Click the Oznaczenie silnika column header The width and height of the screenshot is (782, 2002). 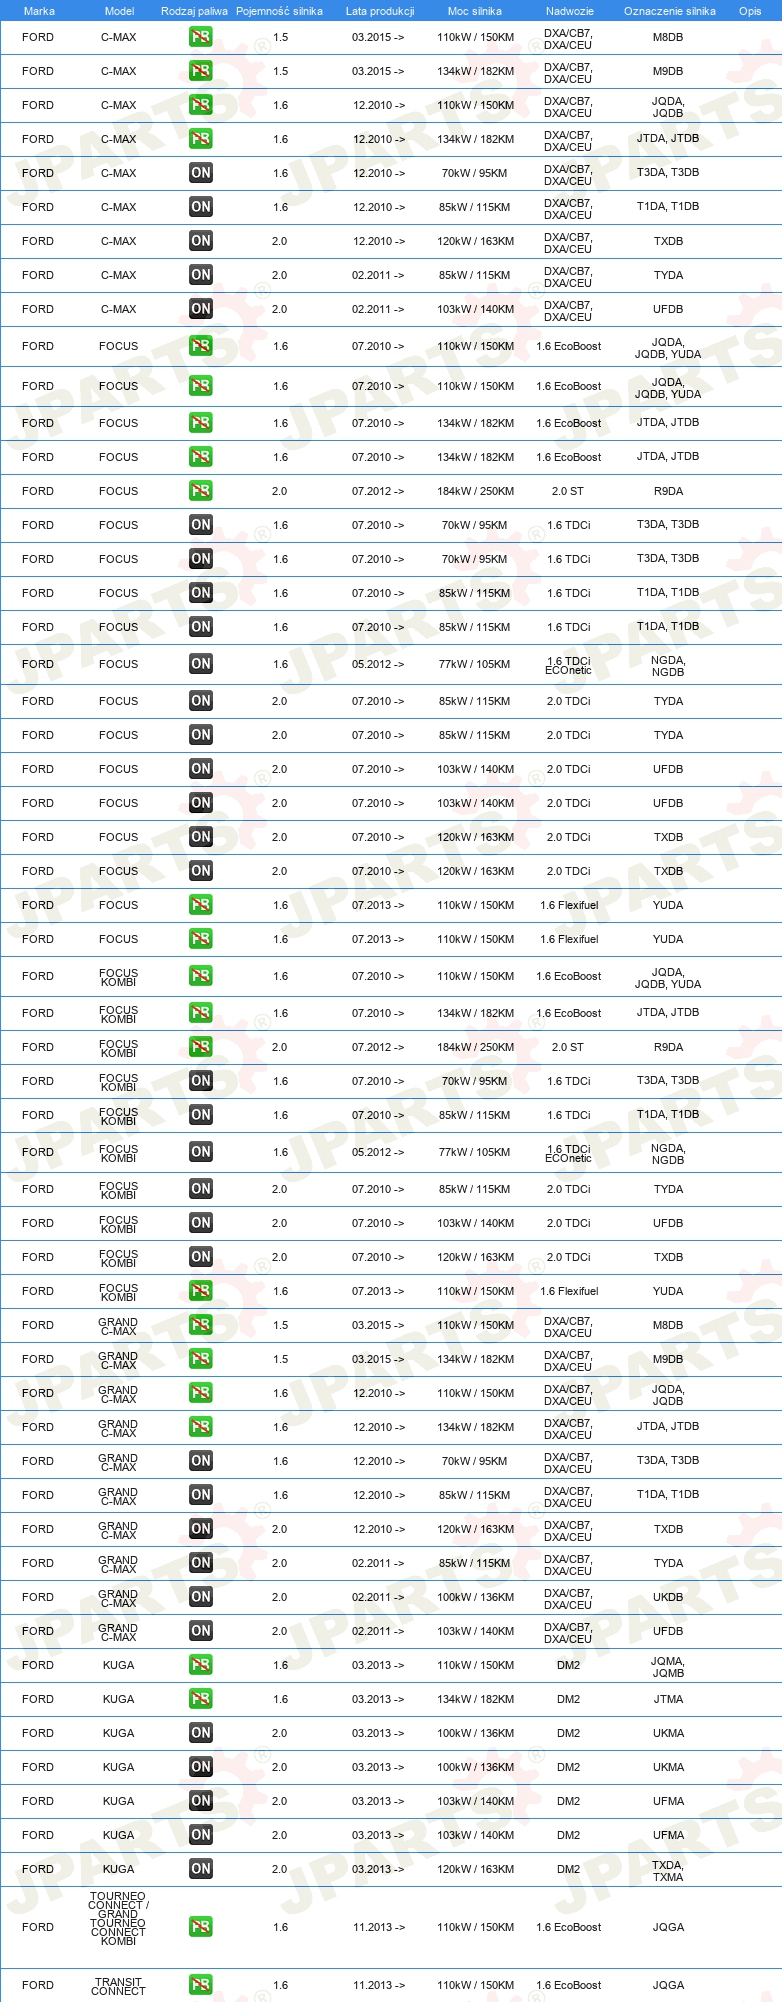670,11
